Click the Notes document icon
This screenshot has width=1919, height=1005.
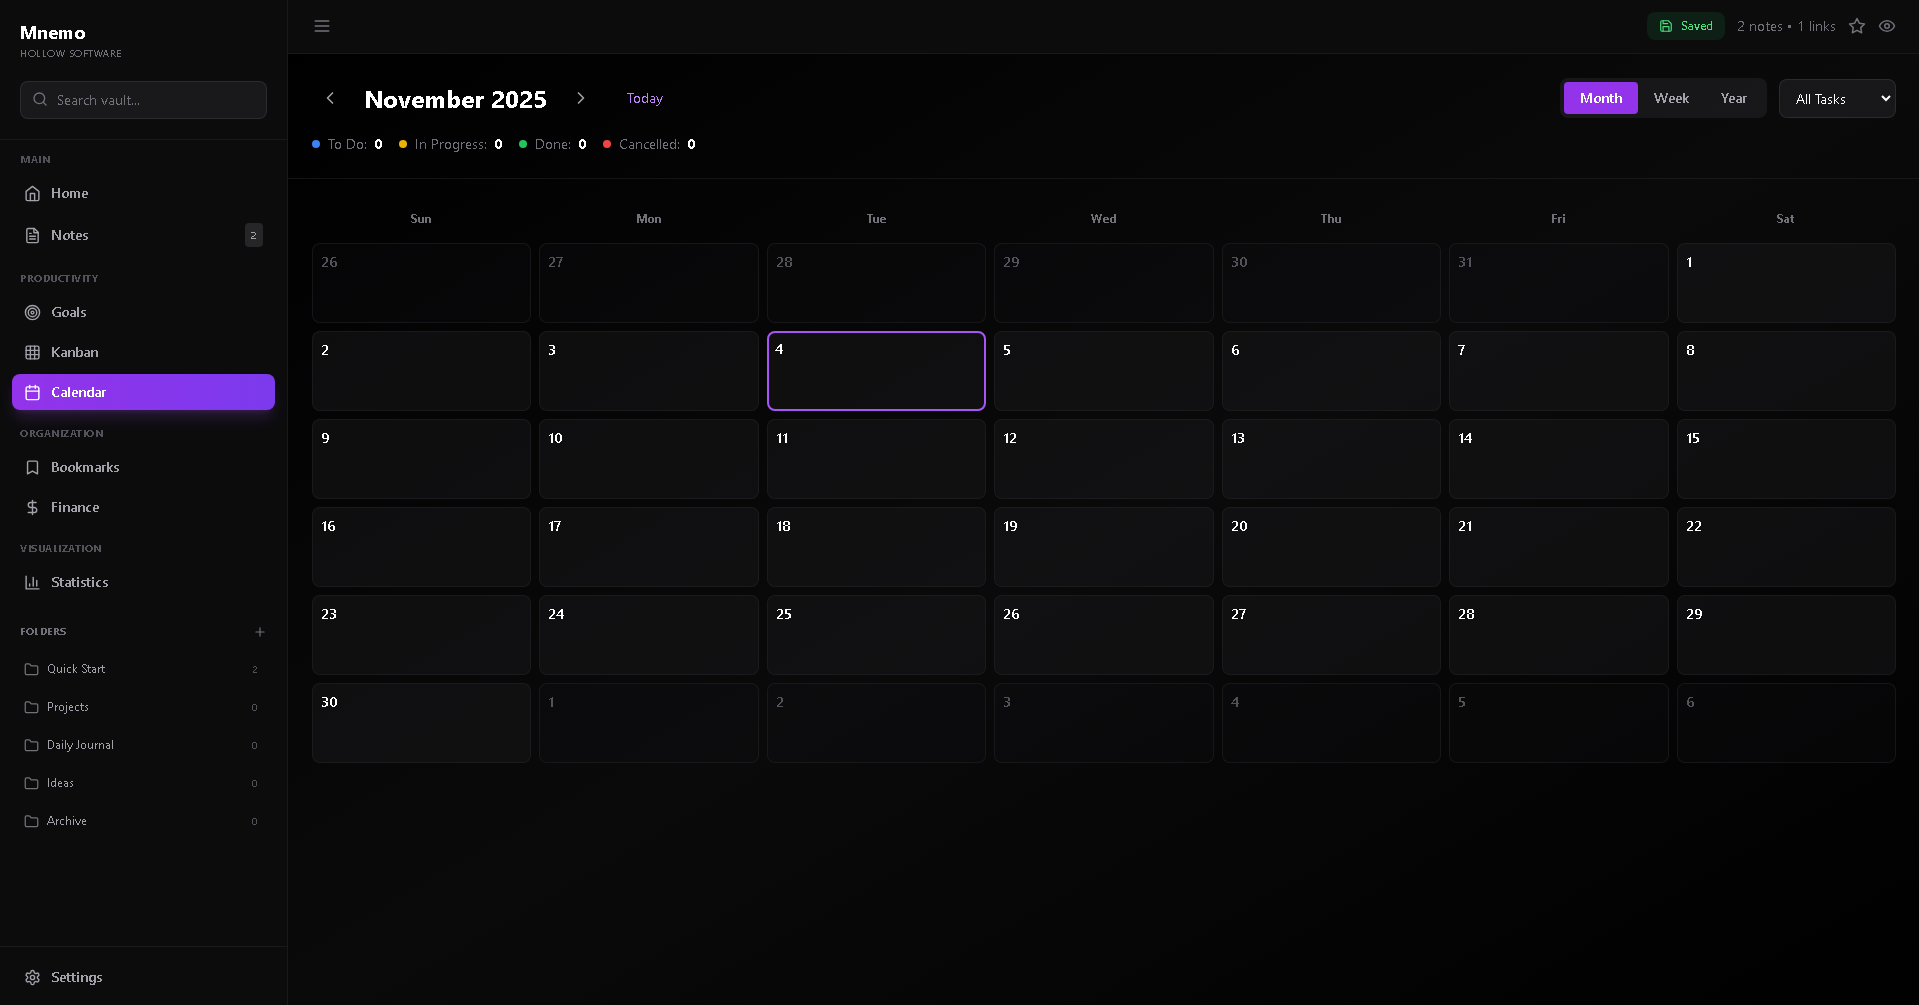point(32,235)
